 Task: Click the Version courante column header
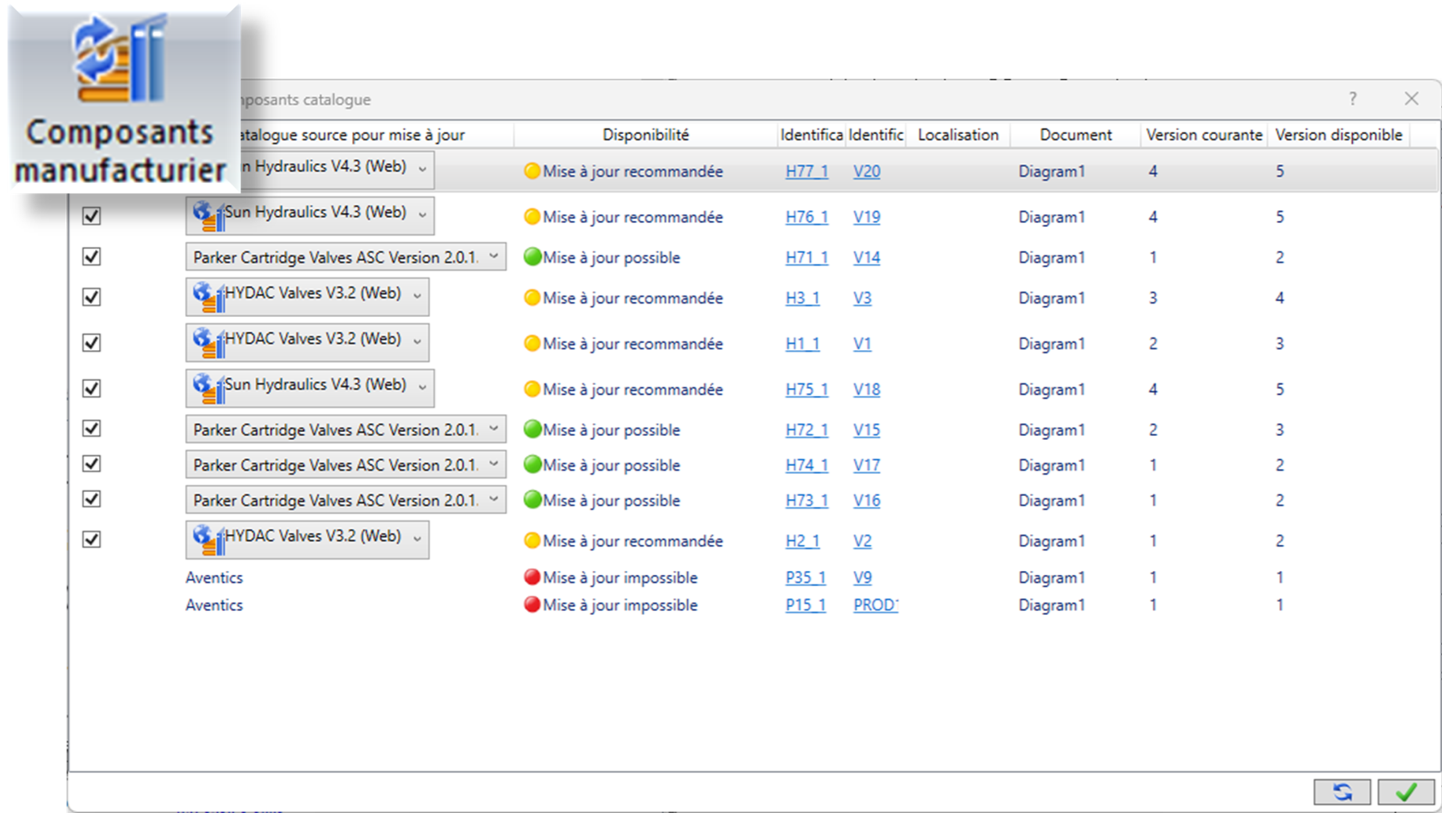[x=1203, y=135]
